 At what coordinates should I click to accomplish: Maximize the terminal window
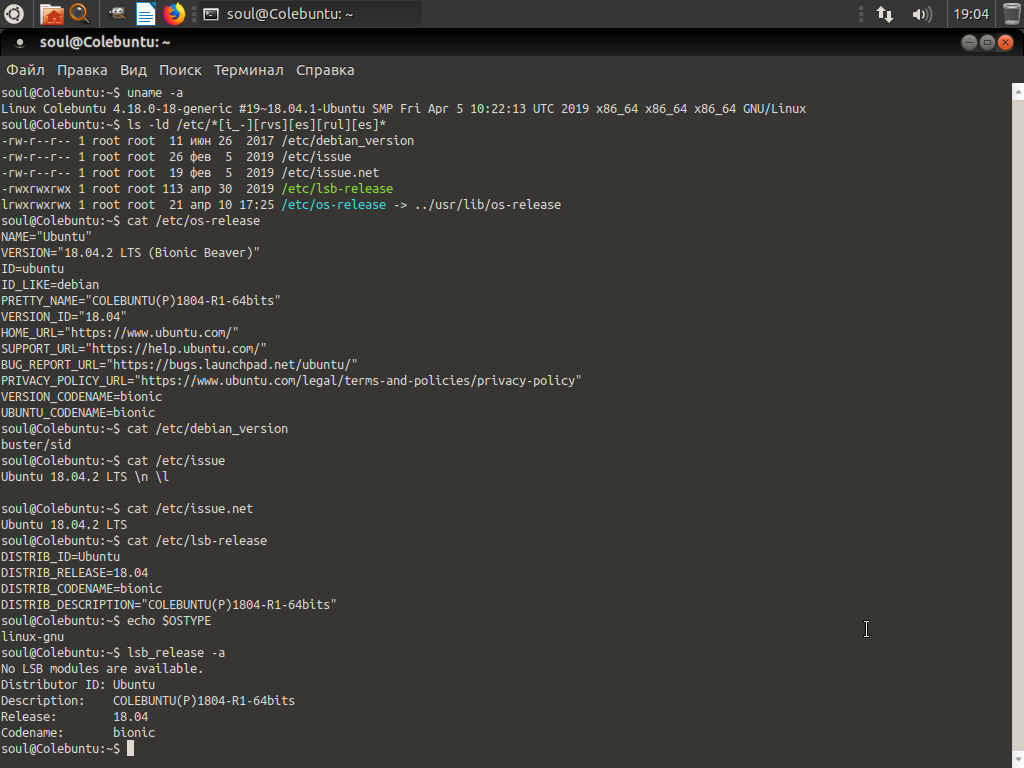coord(987,42)
